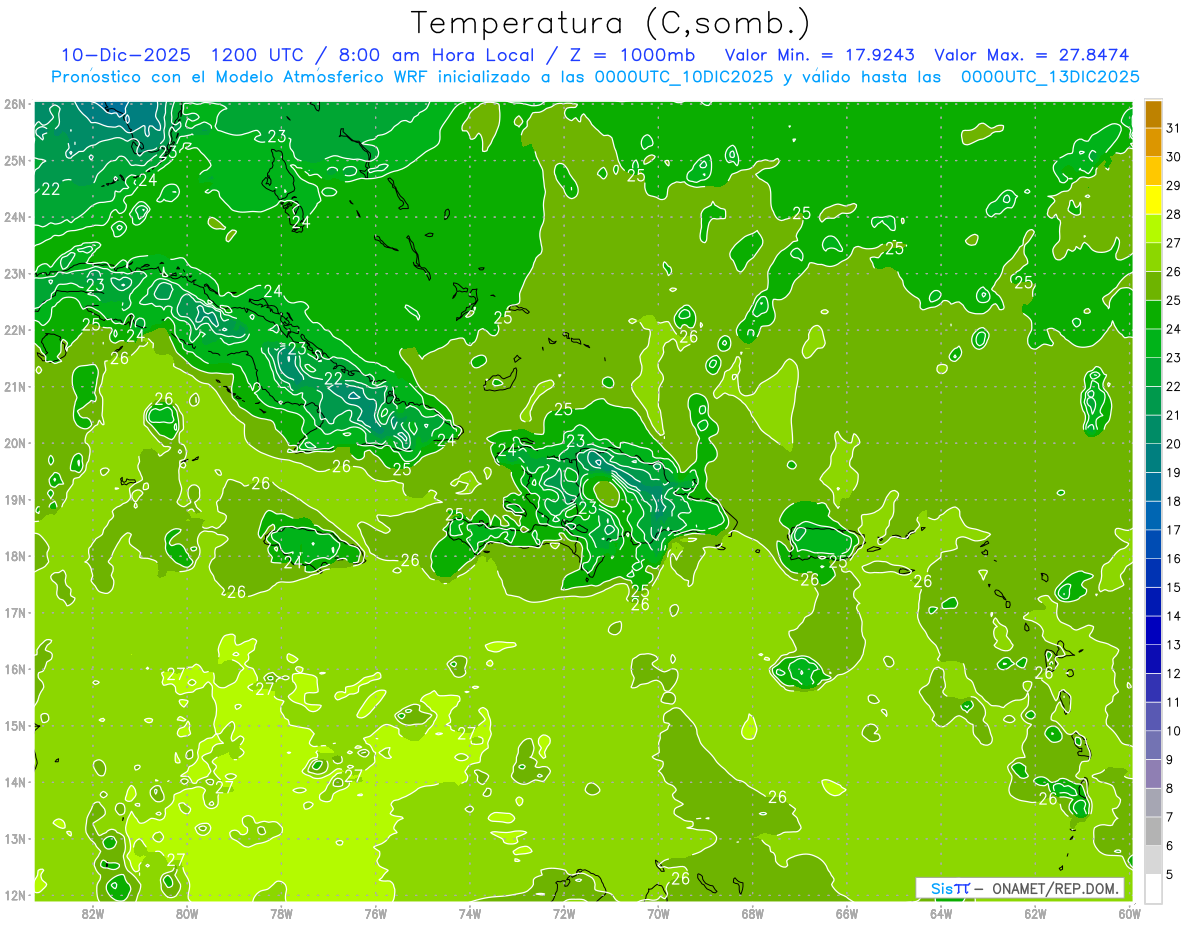Click the '74W' longitude axis label
The height and width of the screenshot is (927, 1200).
point(469,913)
